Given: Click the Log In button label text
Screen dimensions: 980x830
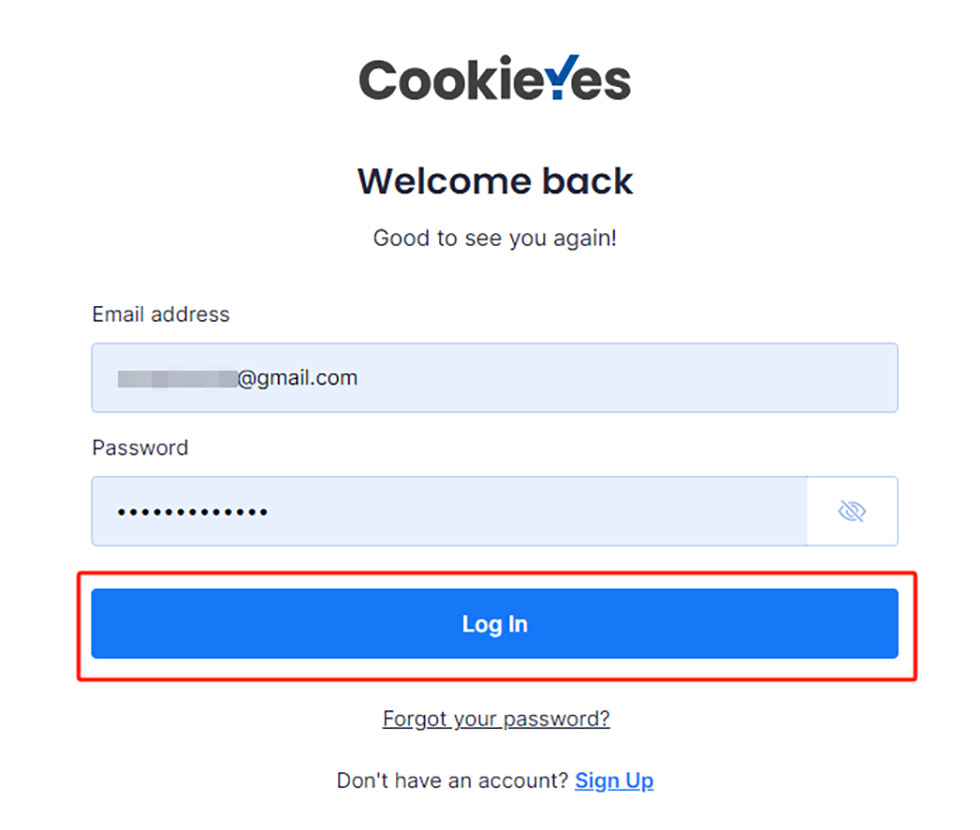Looking at the screenshot, I should [x=494, y=624].
